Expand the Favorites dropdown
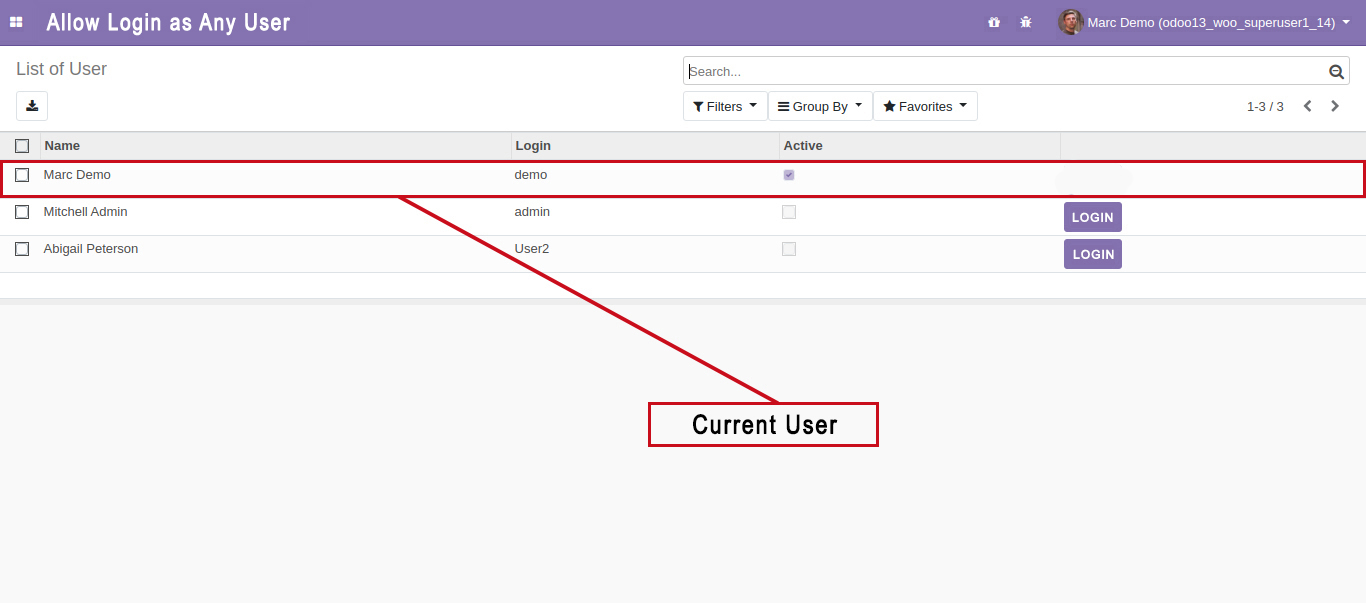The width and height of the screenshot is (1366, 603). pos(925,106)
